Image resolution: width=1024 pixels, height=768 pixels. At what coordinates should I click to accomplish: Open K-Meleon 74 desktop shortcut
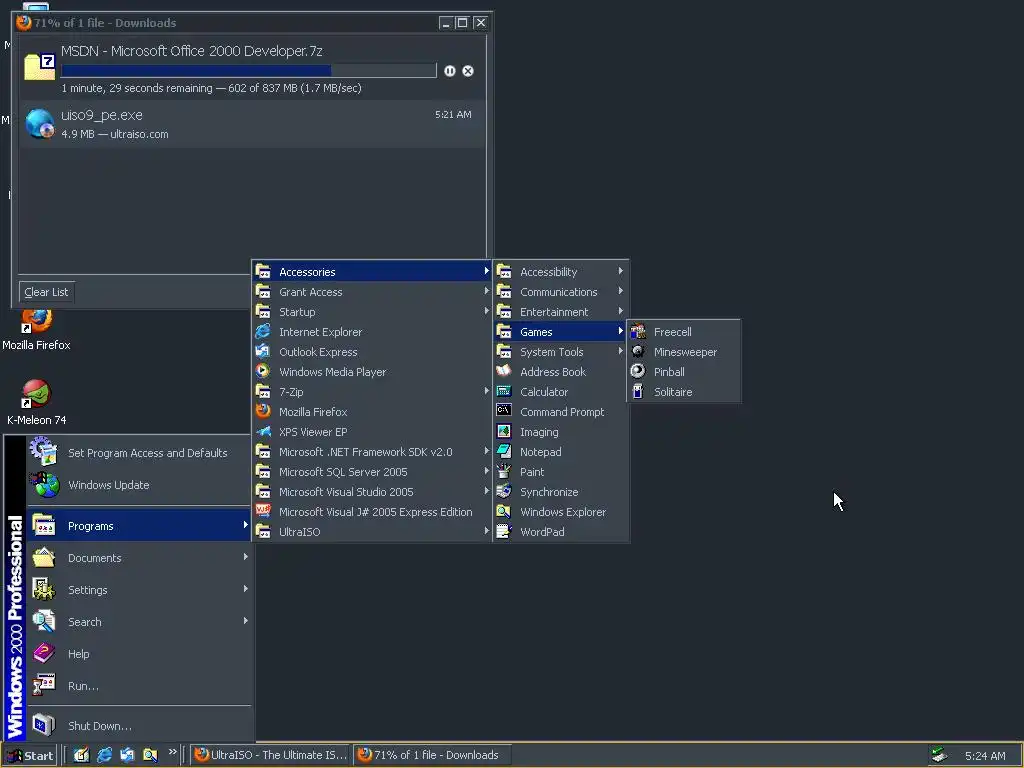[x=36, y=403]
